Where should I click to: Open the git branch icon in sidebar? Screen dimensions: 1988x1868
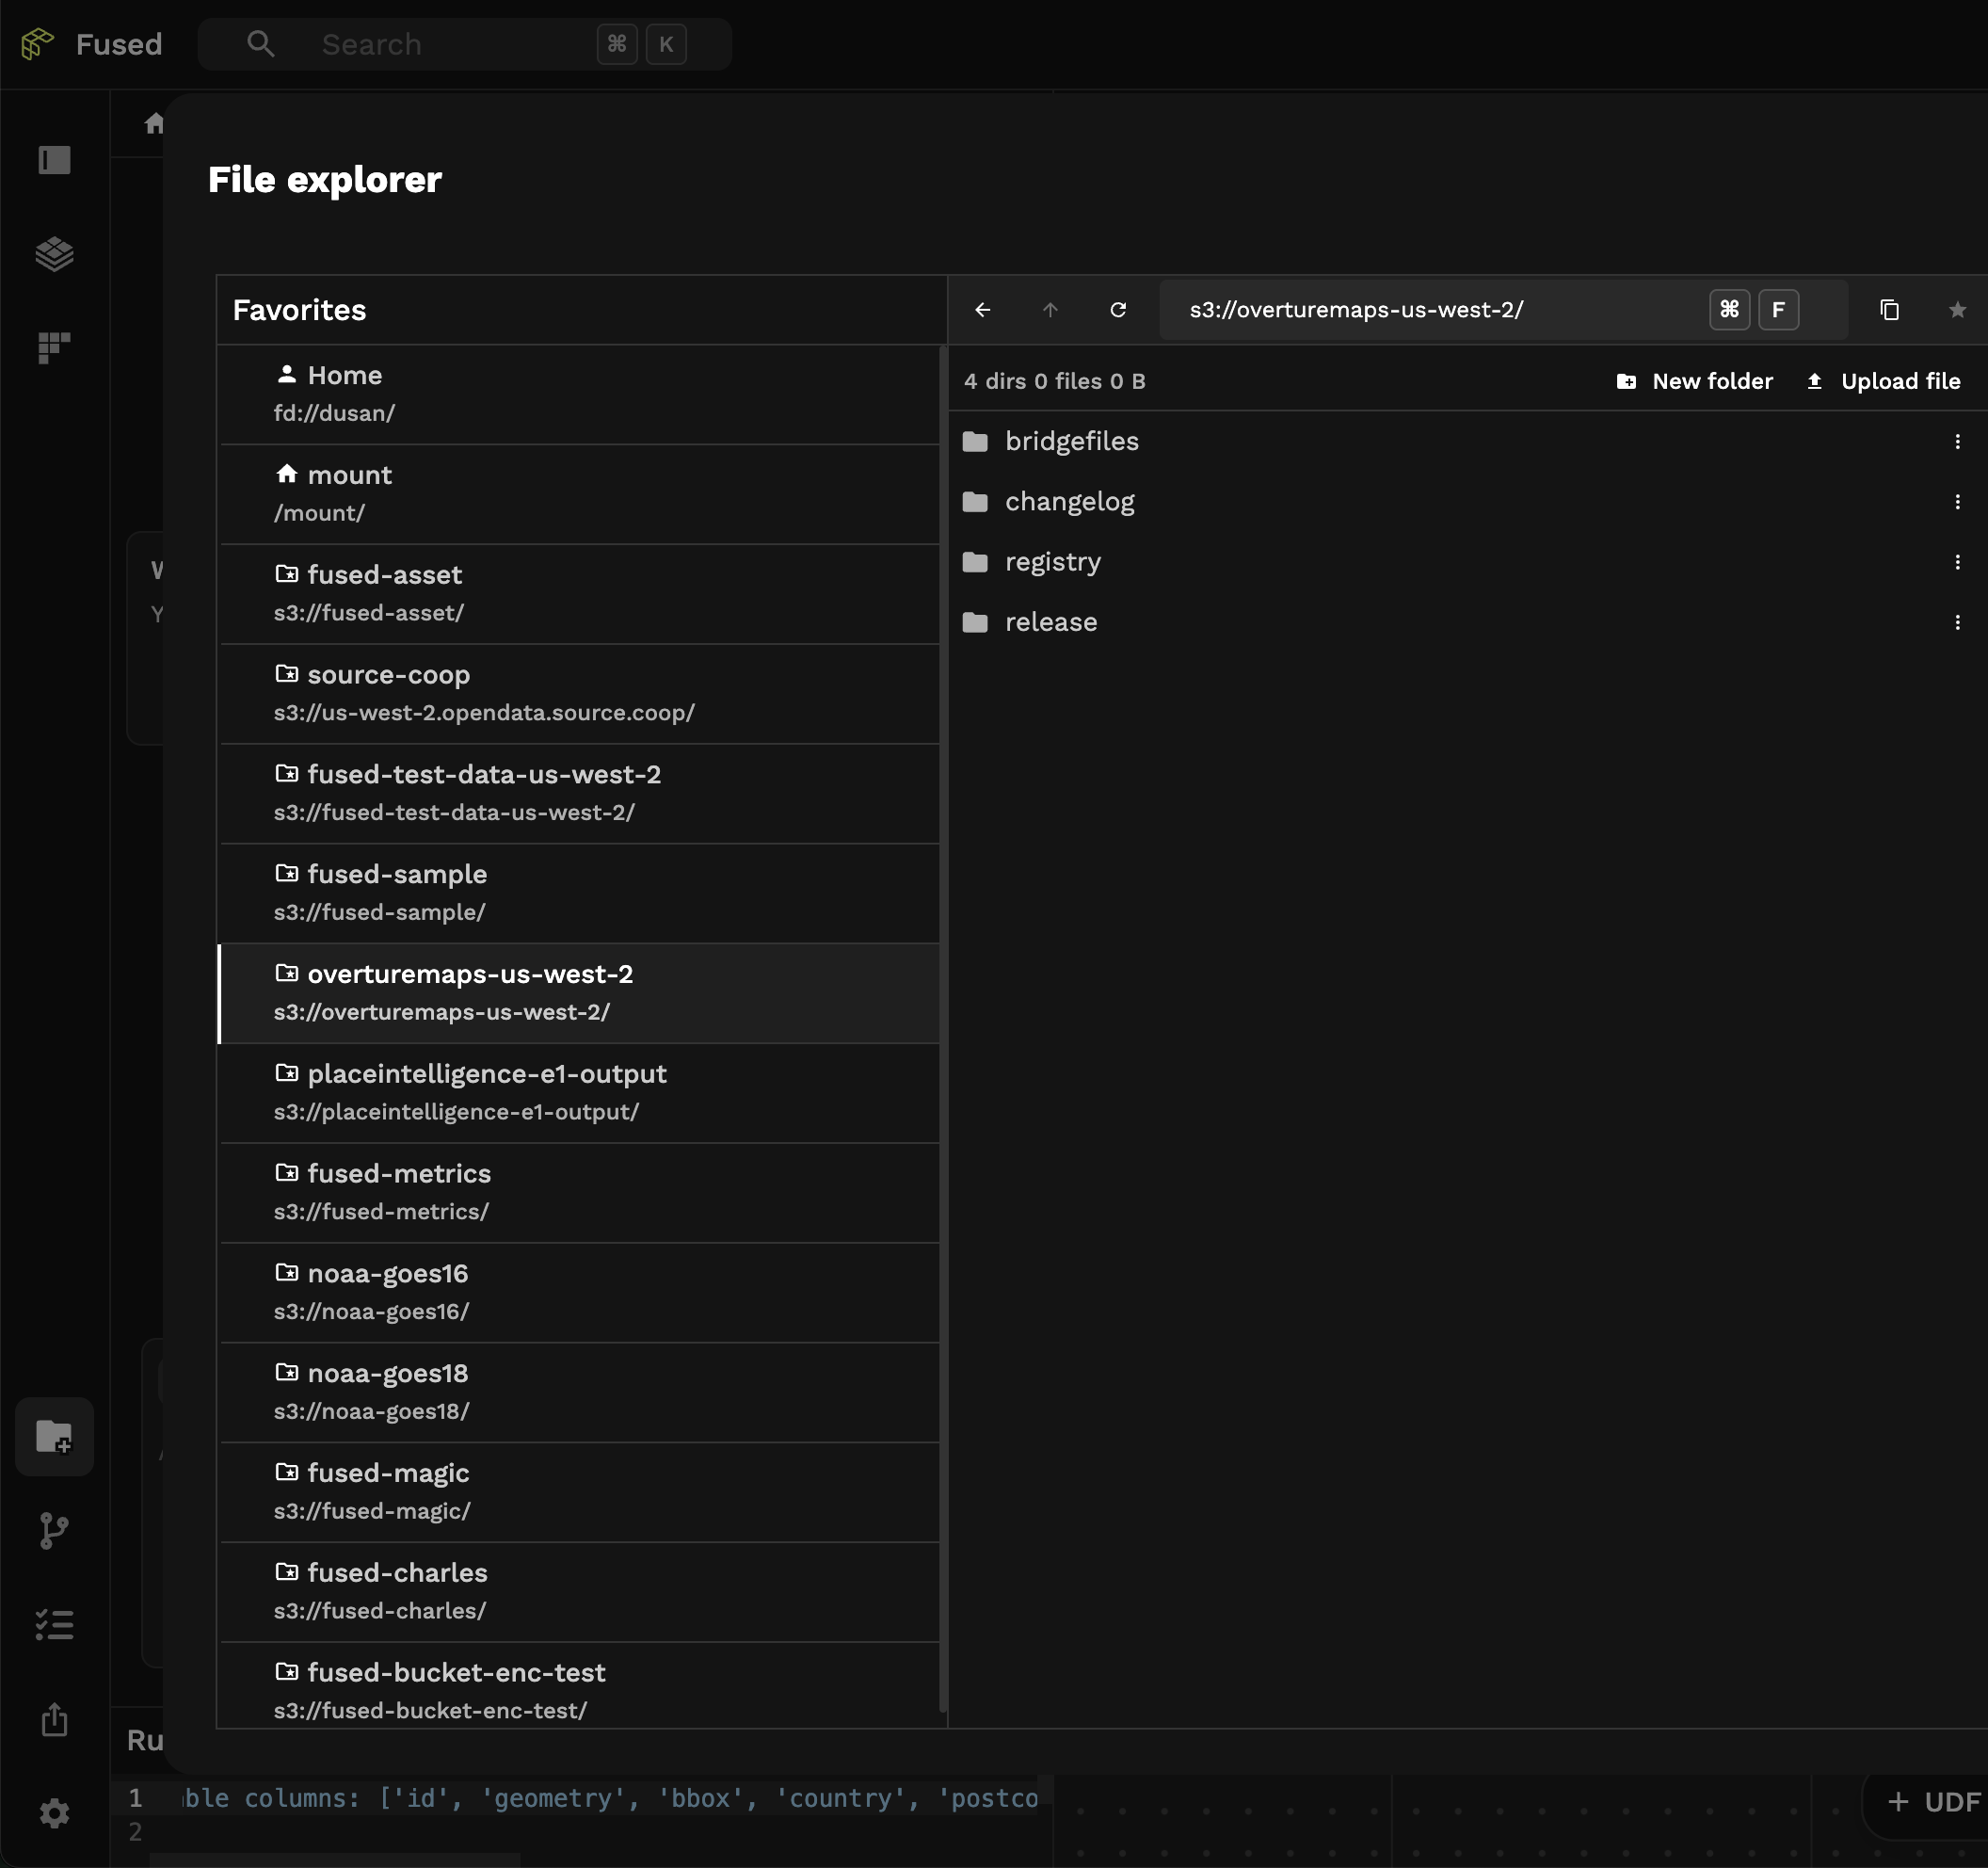point(54,1530)
